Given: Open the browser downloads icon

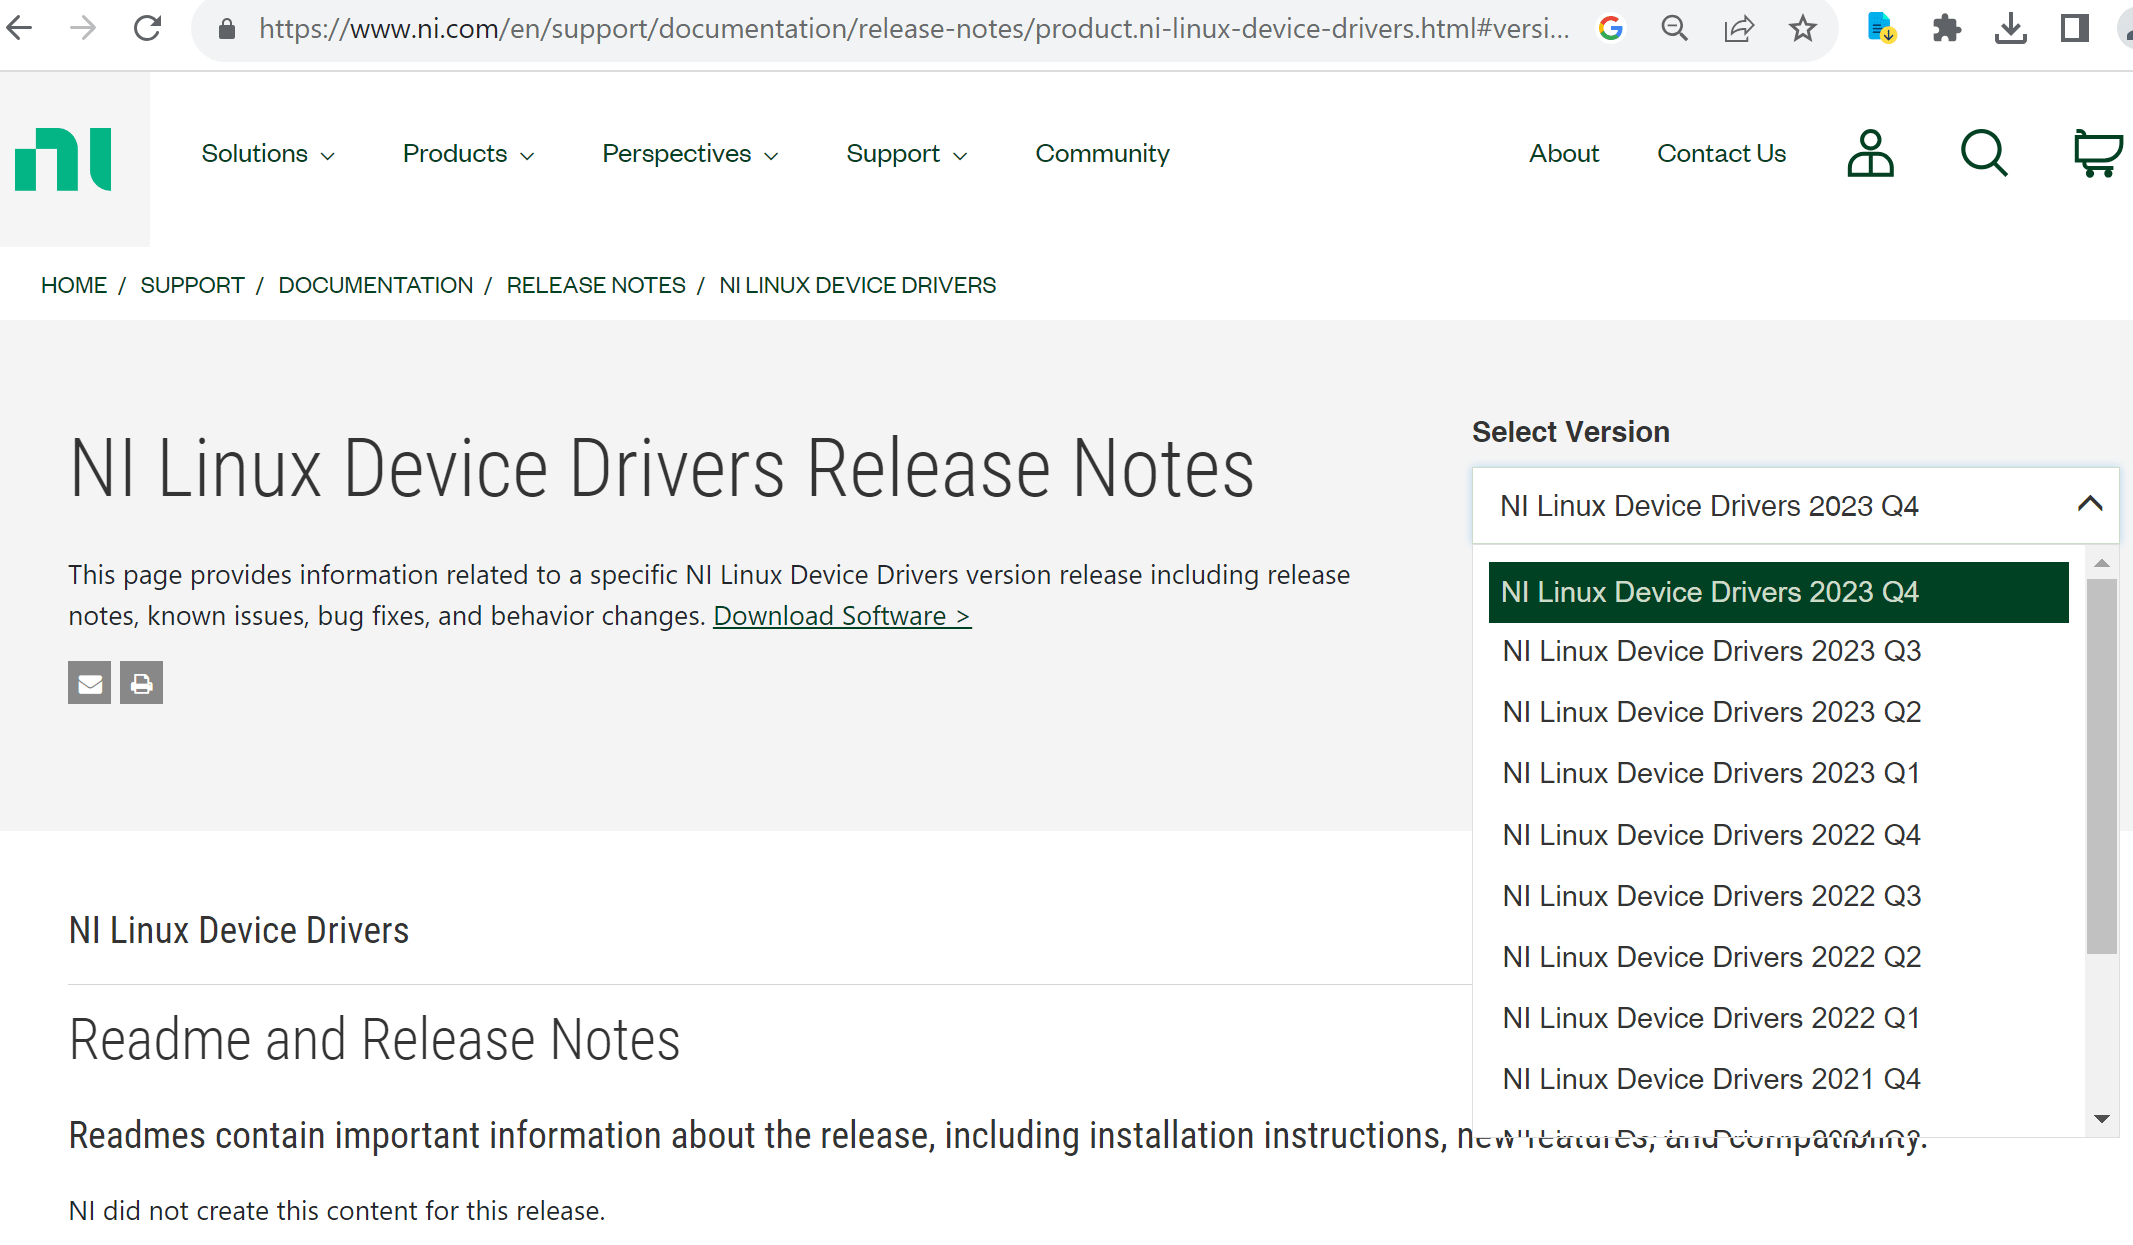Looking at the screenshot, I should pos(2010,29).
